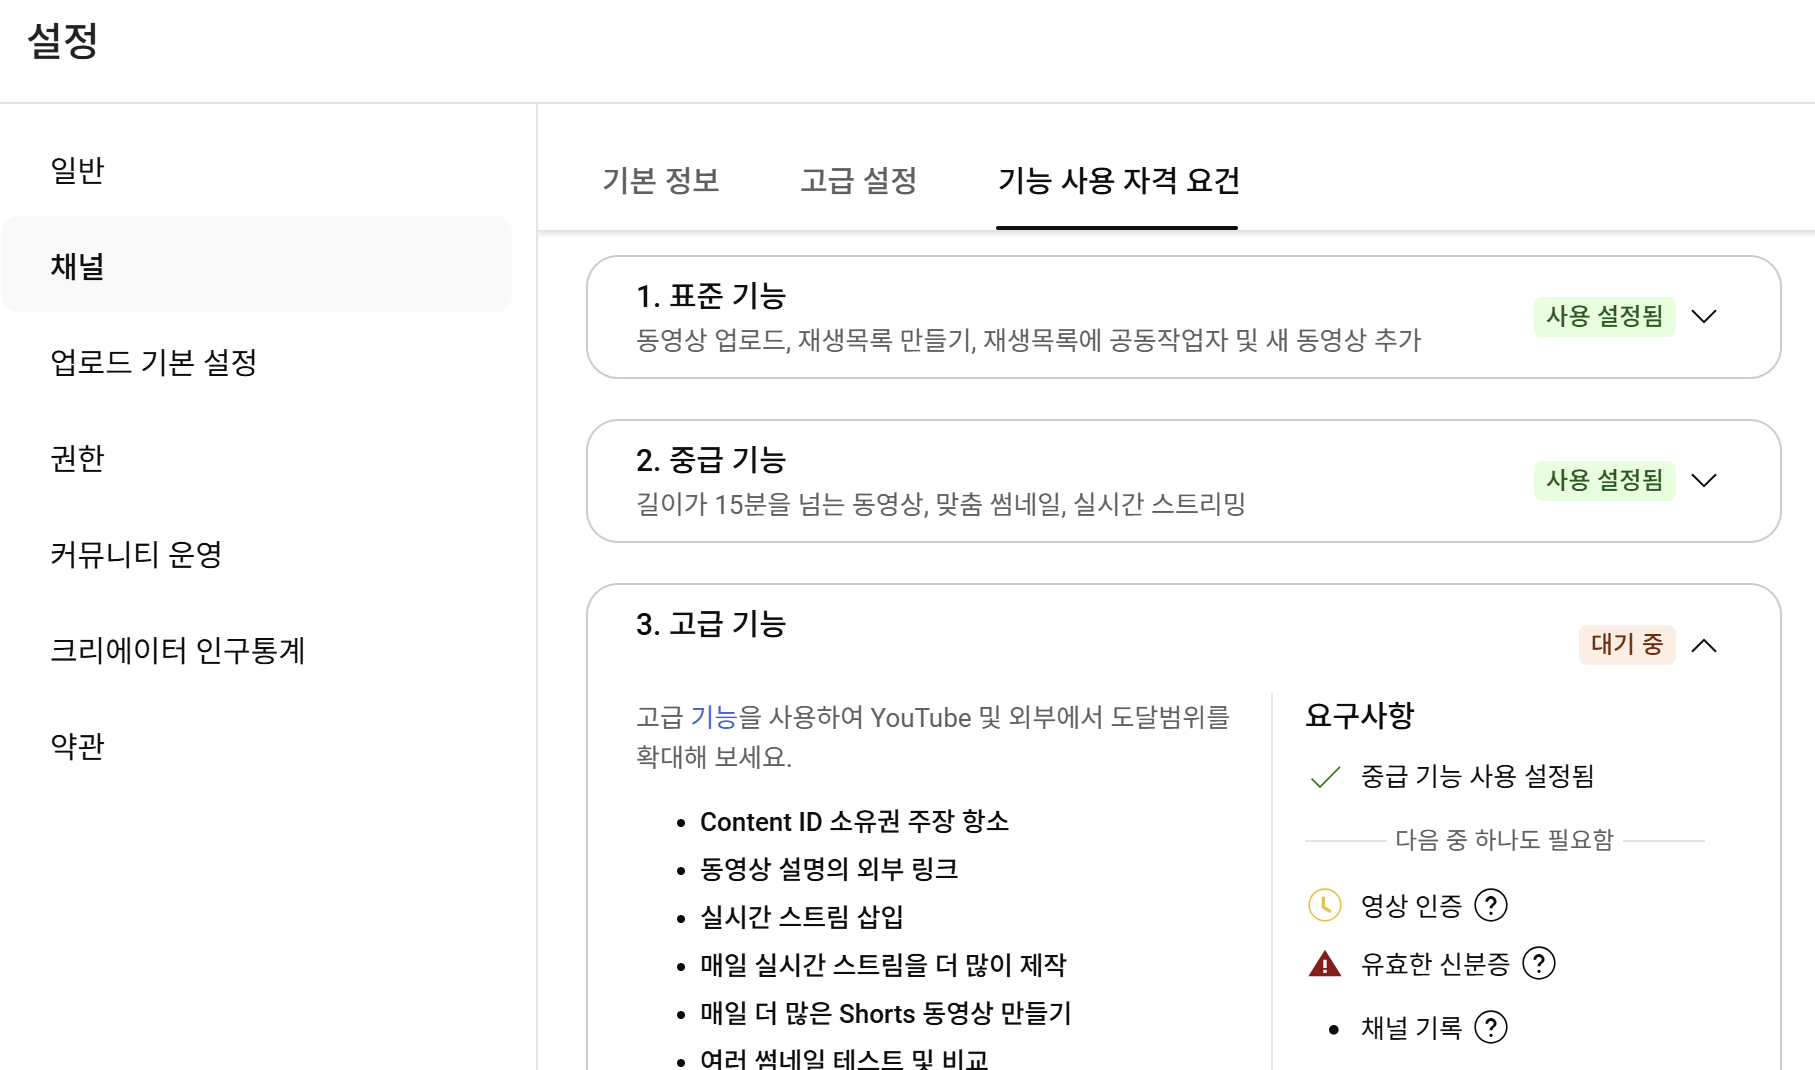The height and width of the screenshot is (1070, 1815).
Task: Click 매일 실시간 스트림을 더 많이 제작 item
Action: point(883,965)
